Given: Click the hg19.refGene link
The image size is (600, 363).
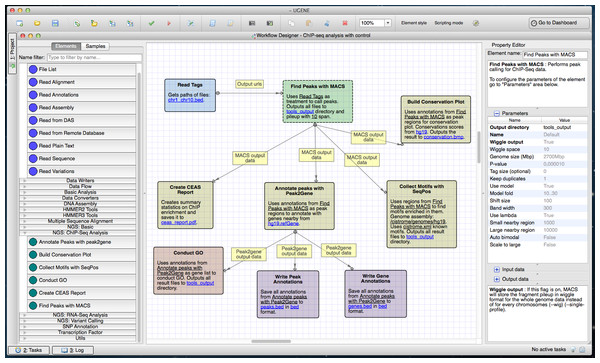Looking at the screenshot, I should coord(283,223).
